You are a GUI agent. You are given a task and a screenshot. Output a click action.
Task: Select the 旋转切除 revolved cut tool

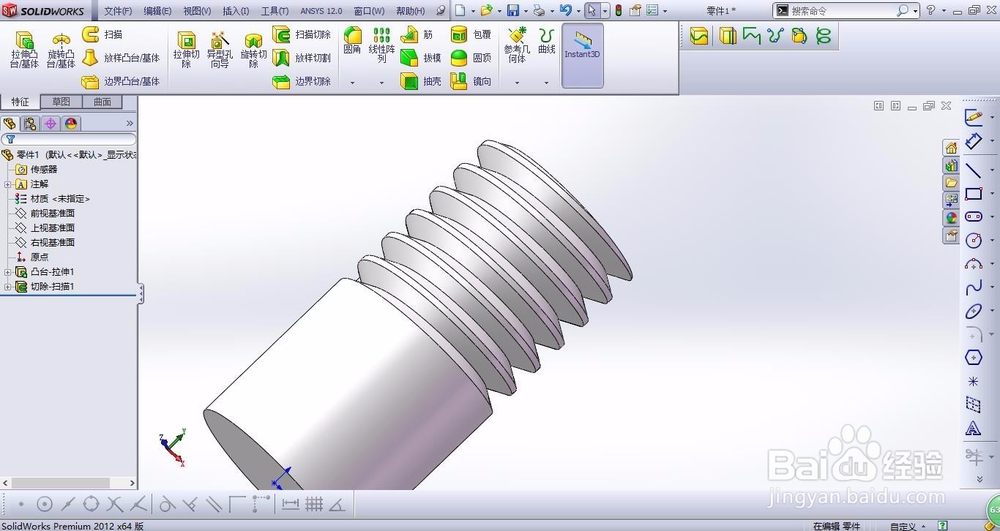pyautogui.click(x=253, y=50)
